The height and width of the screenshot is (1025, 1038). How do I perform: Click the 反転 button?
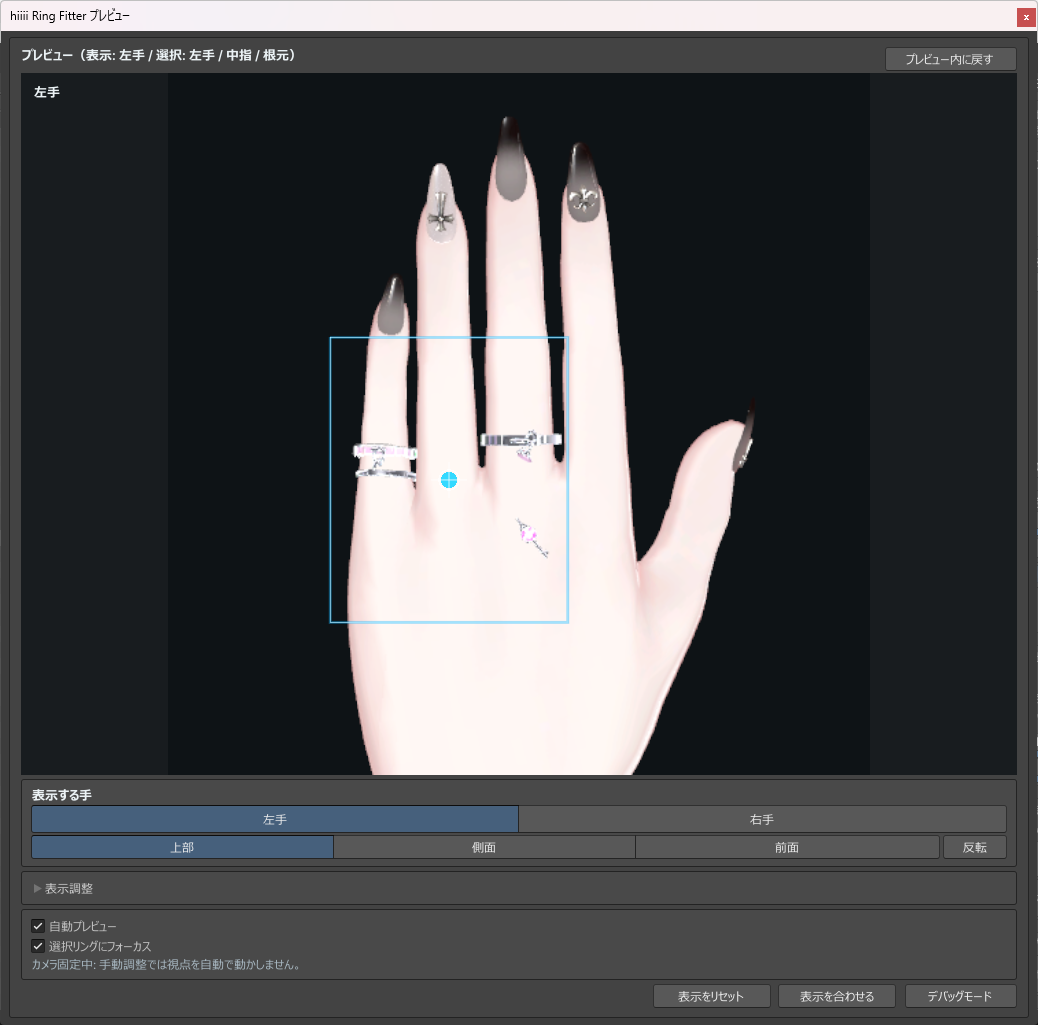coord(974,847)
